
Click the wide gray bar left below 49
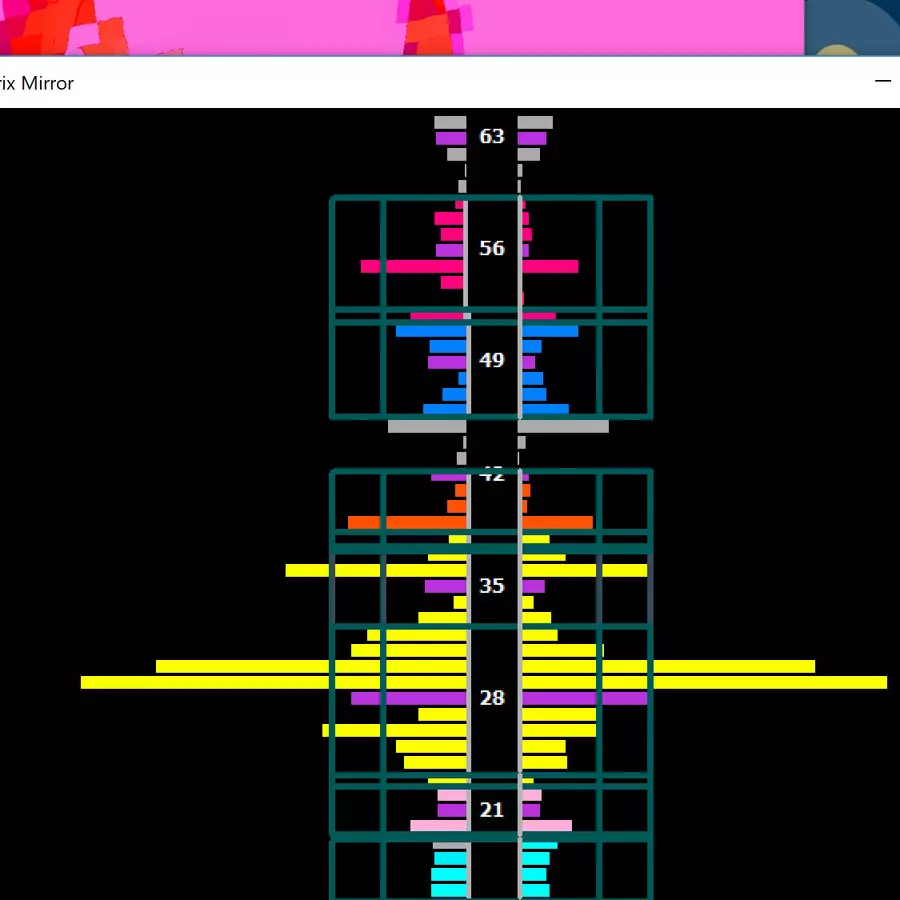click(x=426, y=426)
